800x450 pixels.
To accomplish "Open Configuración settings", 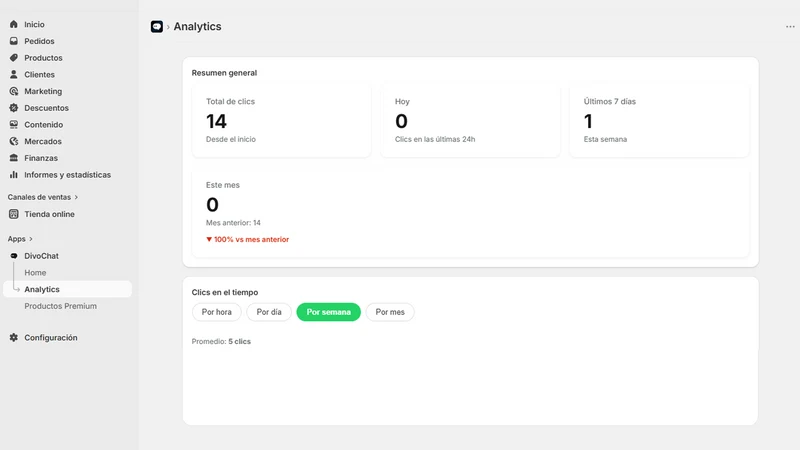I will [x=51, y=337].
